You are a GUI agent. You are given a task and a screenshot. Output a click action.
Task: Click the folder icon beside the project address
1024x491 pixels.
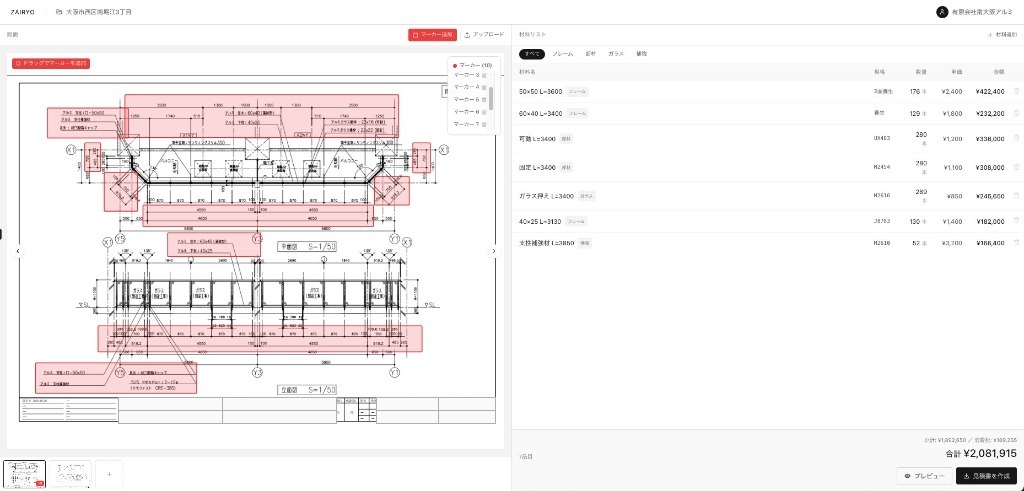pyautogui.click(x=59, y=12)
